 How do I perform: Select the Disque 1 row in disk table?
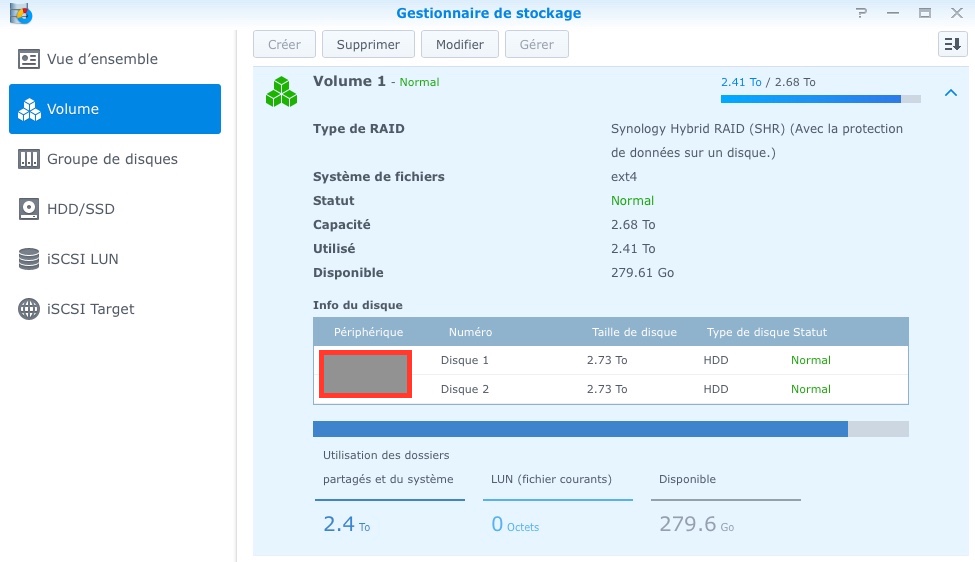tap(610, 360)
